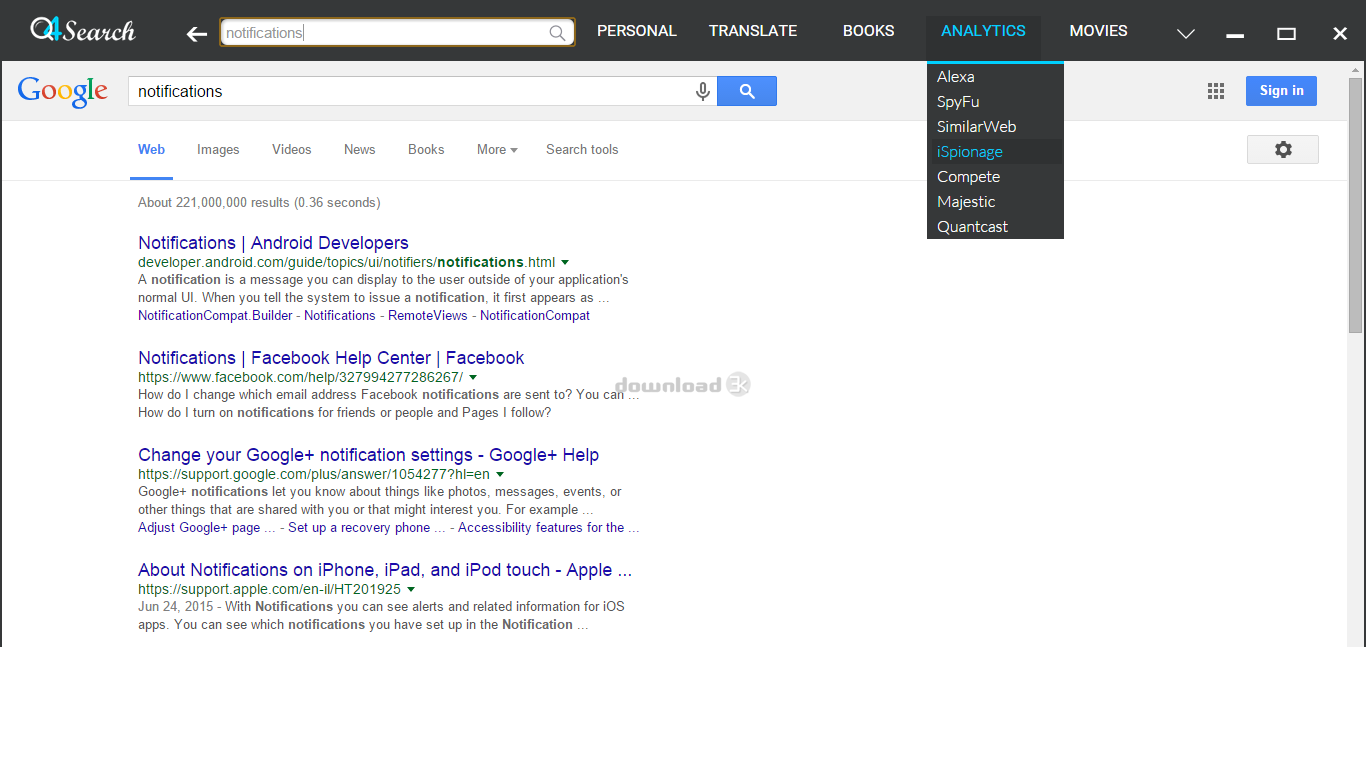This screenshot has height=768, width=1366.
Task: Click the vertical scrollbar thumb
Action: click(x=1356, y=205)
